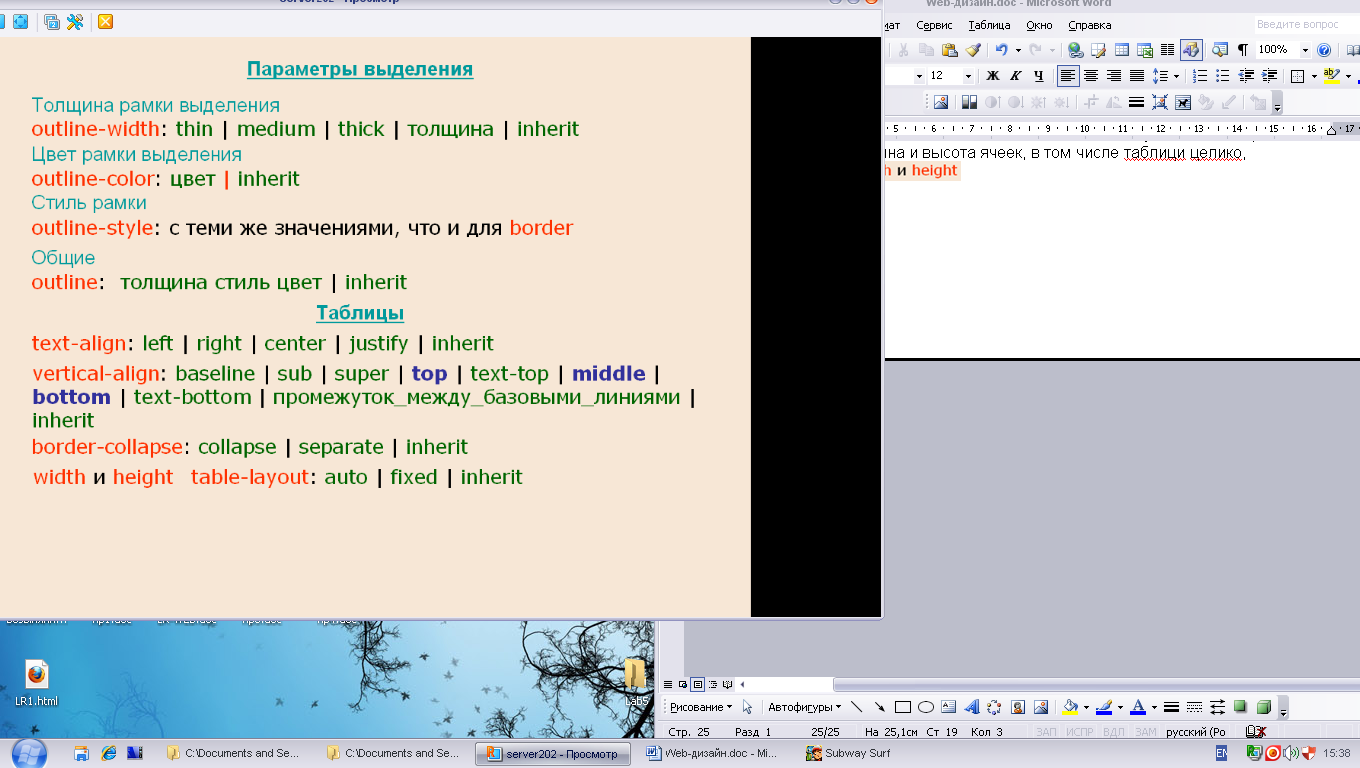
Task: Toggle Drawing toolbar button in Word Standard toolbar
Action: (x=1191, y=50)
